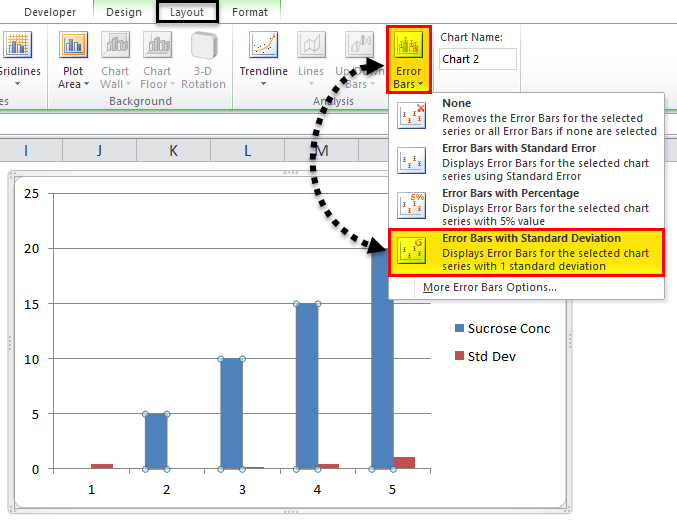
Task: Click the 3-D Rotation icon
Action: tap(203, 45)
